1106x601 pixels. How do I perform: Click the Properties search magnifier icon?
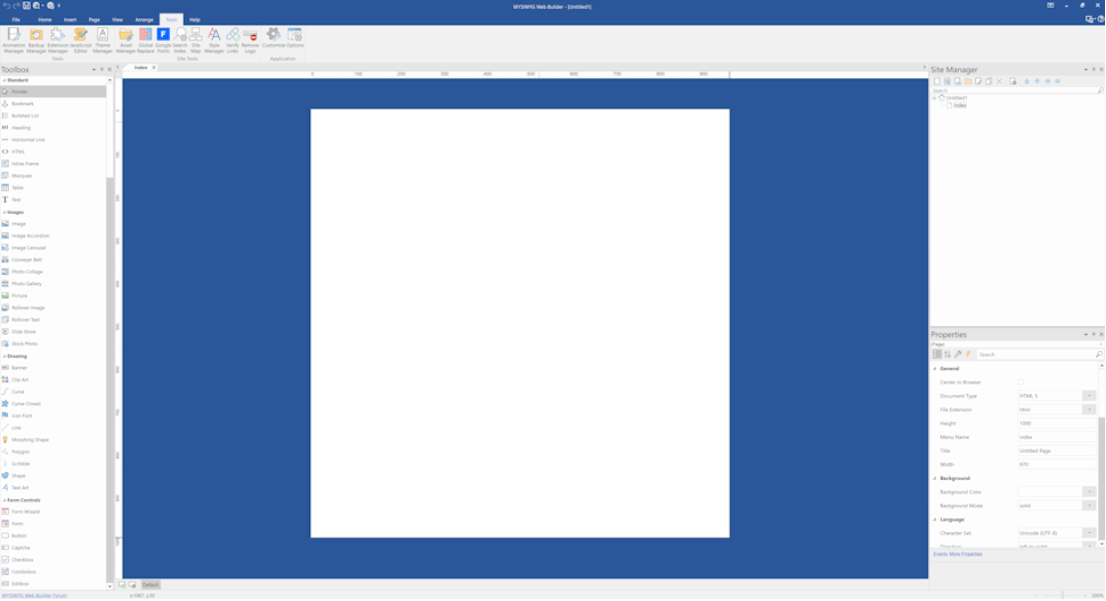coord(1098,355)
